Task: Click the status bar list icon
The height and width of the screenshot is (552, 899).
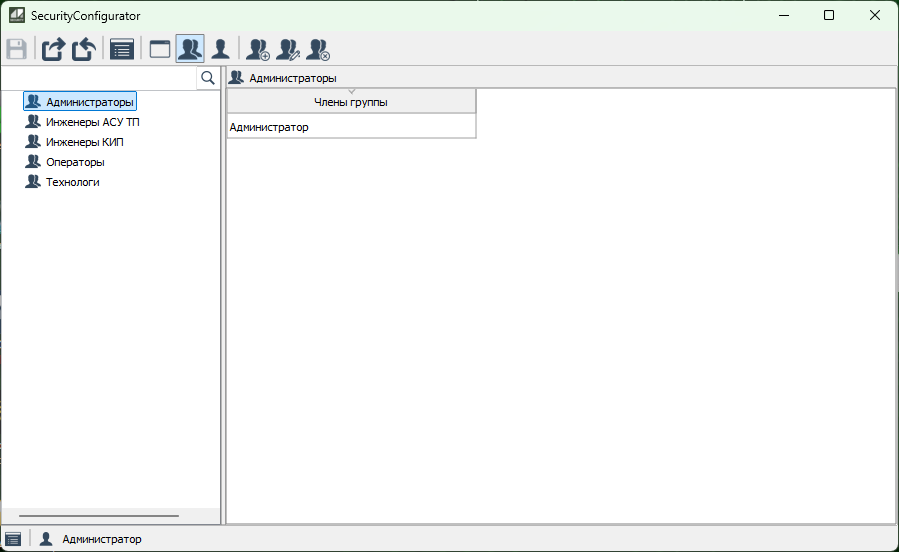Action: coord(13,539)
